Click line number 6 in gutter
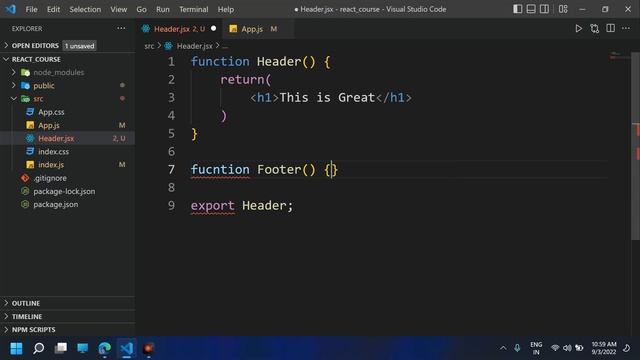640x360 pixels. click(171, 151)
